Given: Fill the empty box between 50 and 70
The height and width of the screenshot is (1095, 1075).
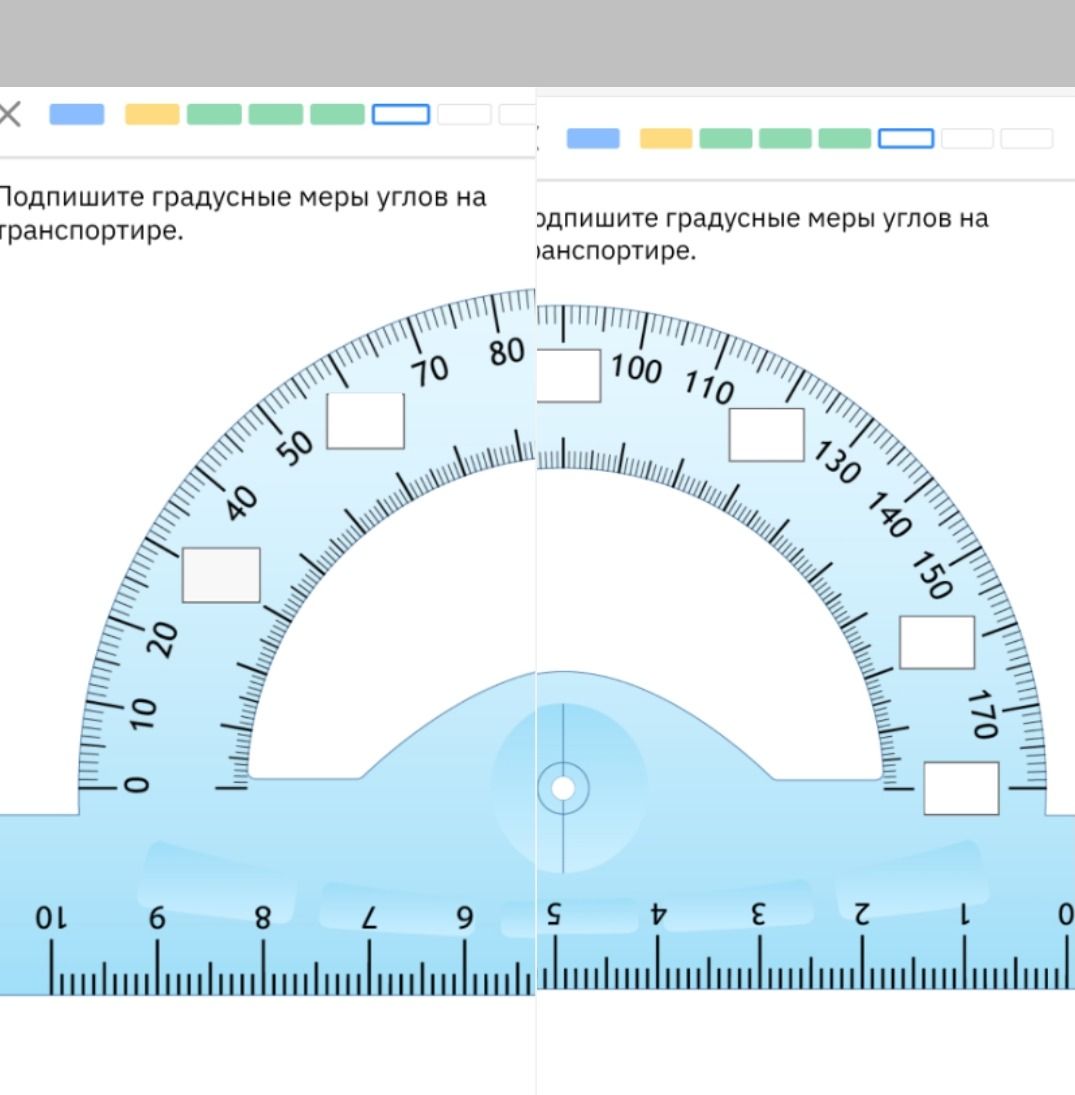Looking at the screenshot, I should point(365,421).
